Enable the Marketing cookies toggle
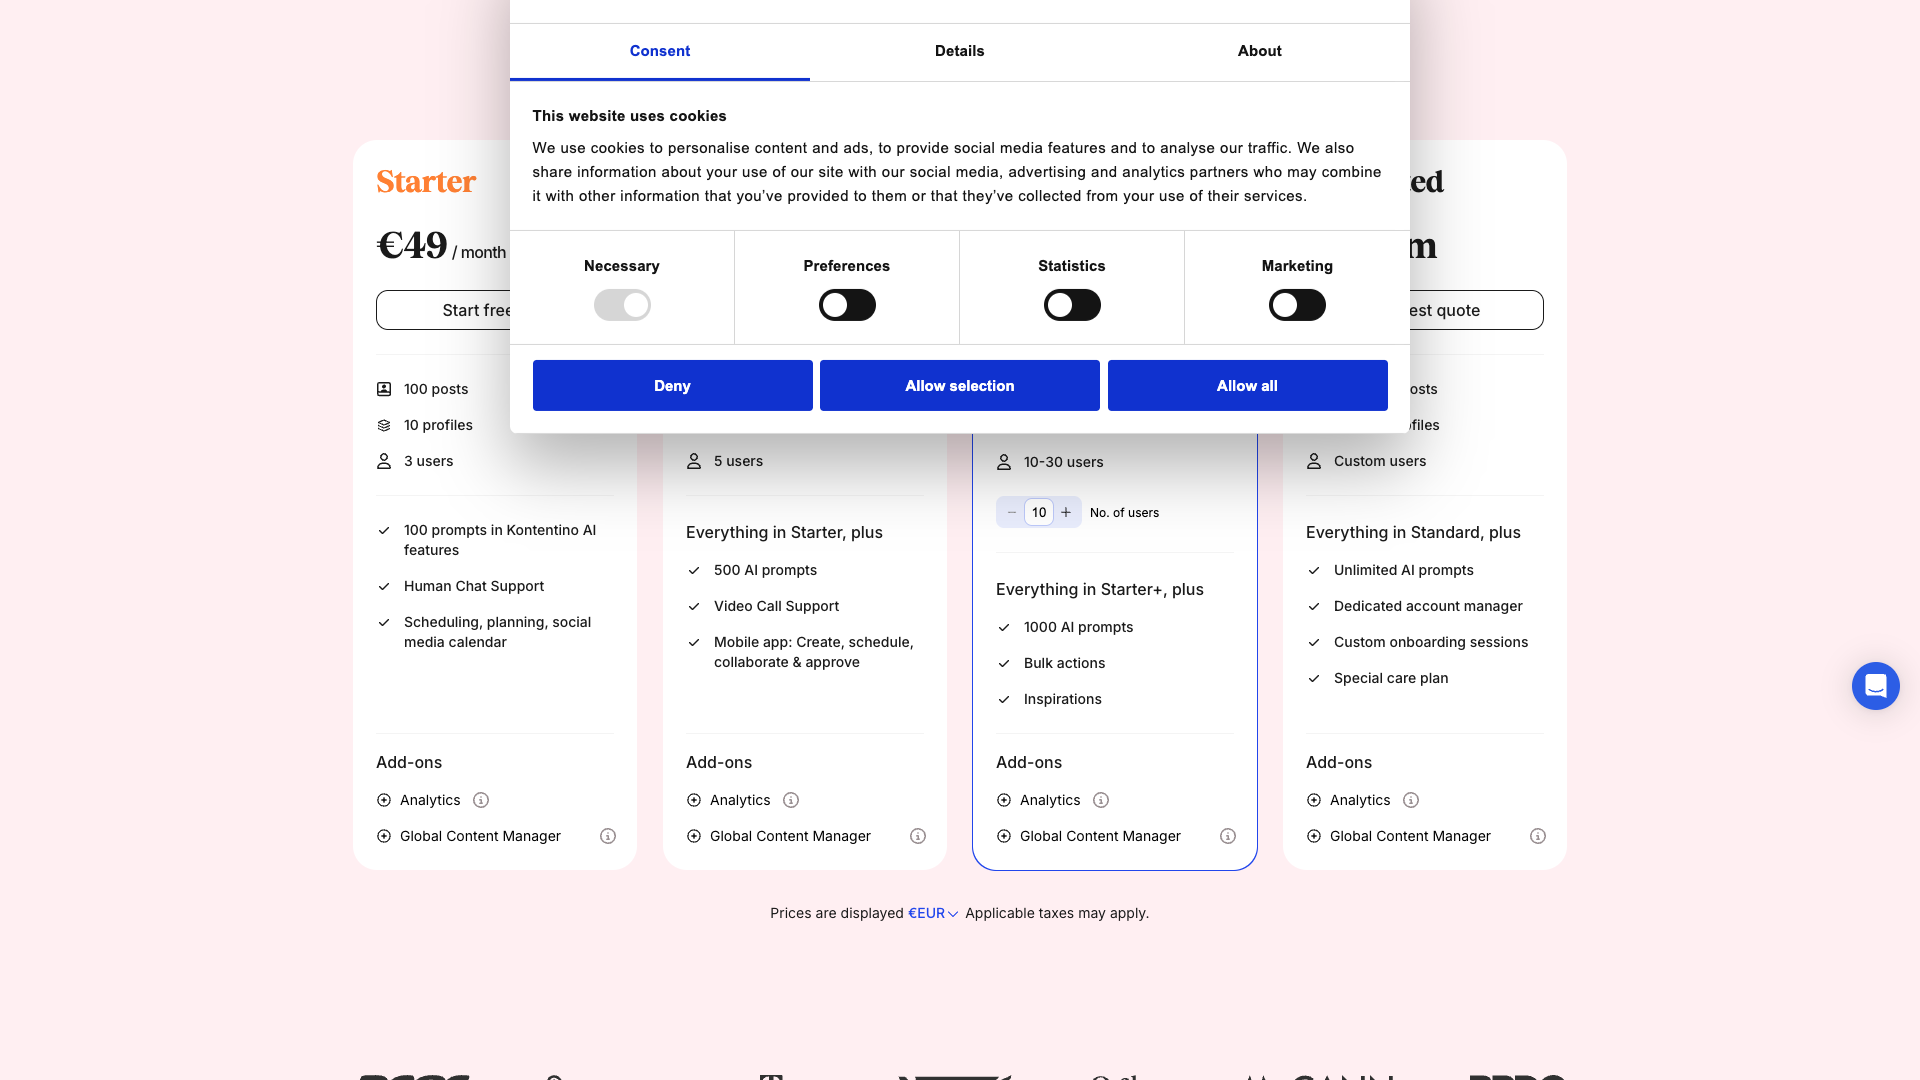 (x=1297, y=305)
